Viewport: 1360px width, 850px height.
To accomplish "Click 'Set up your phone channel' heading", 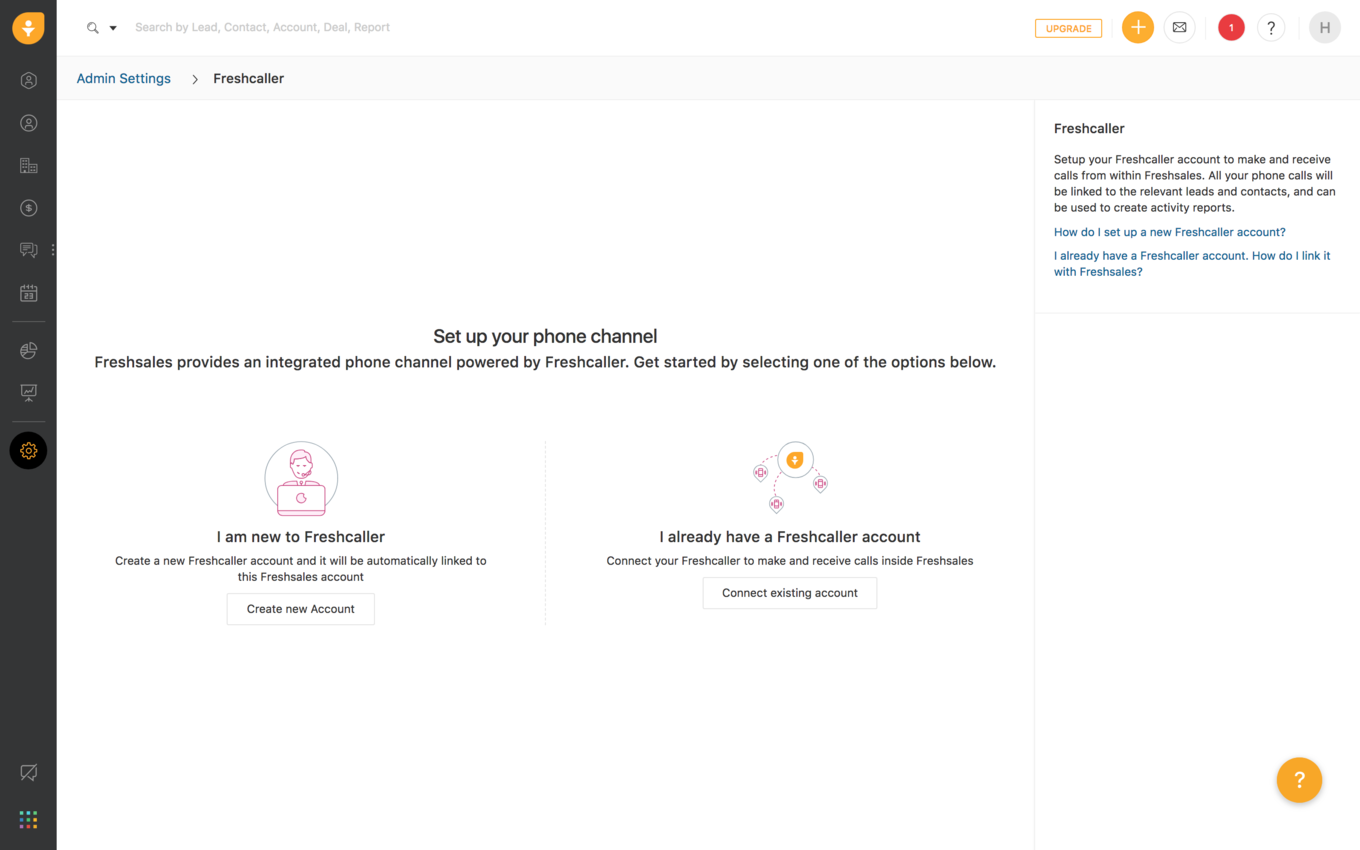I will 545,336.
